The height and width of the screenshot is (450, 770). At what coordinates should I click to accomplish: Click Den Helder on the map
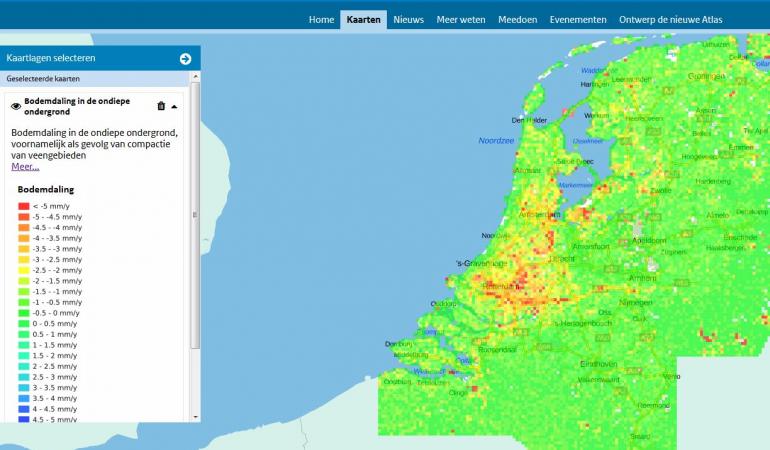(x=529, y=120)
